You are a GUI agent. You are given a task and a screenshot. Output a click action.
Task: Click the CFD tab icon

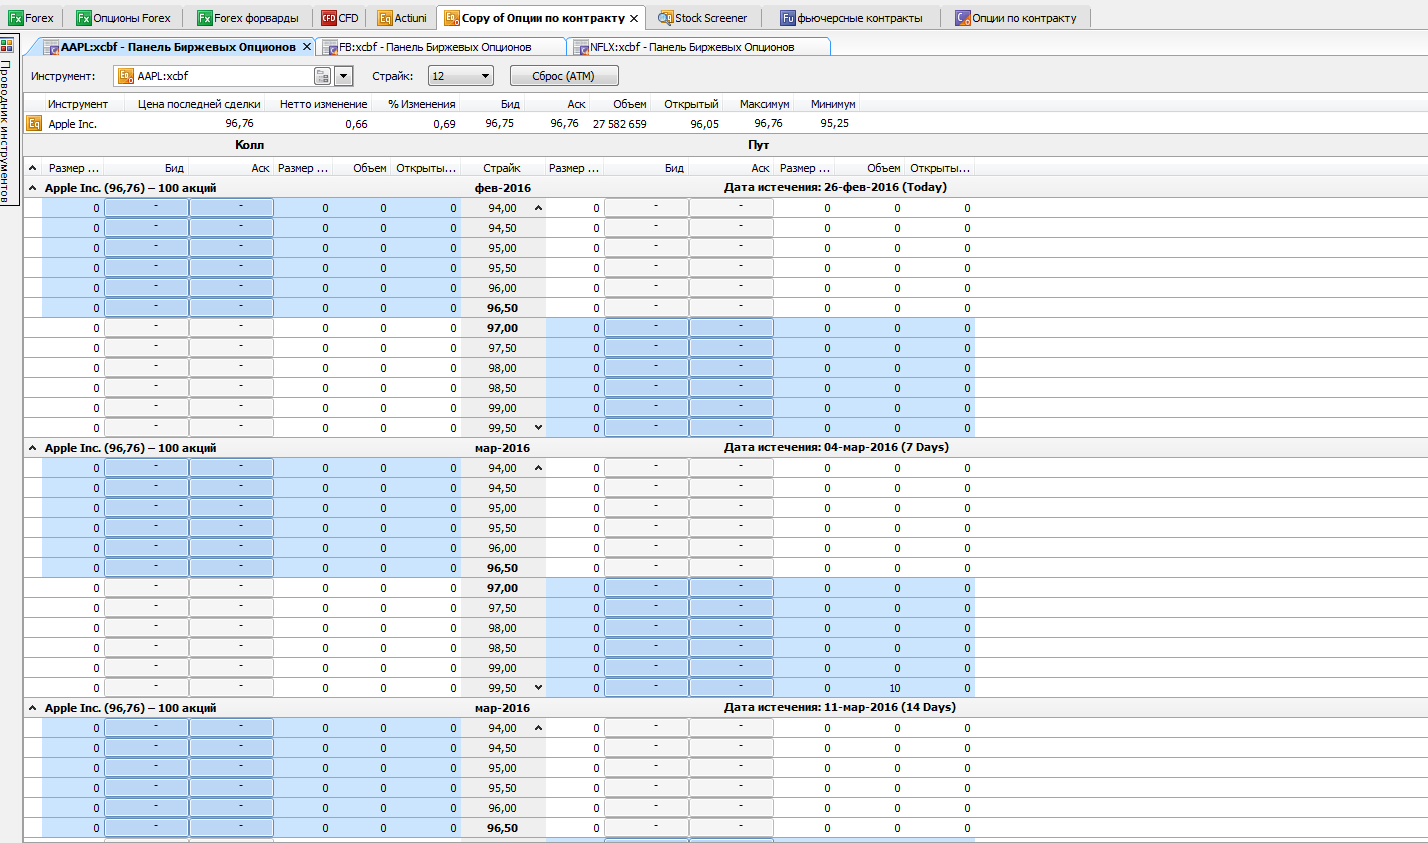coord(329,18)
